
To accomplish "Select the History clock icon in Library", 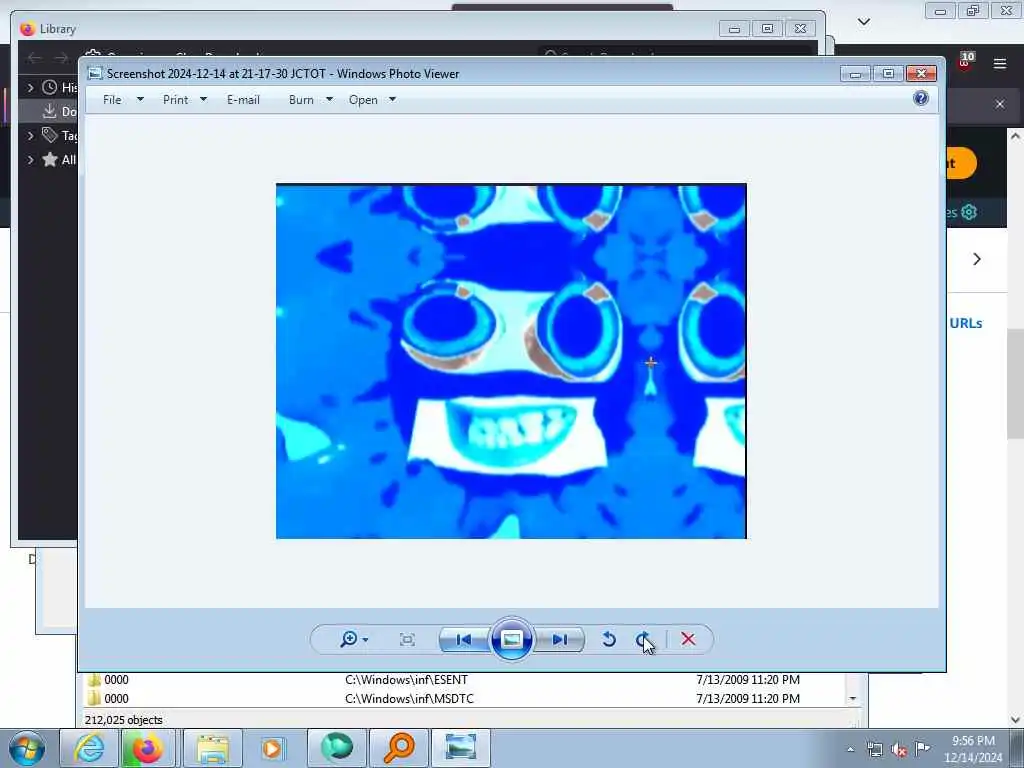I will click(x=50, y=87).
